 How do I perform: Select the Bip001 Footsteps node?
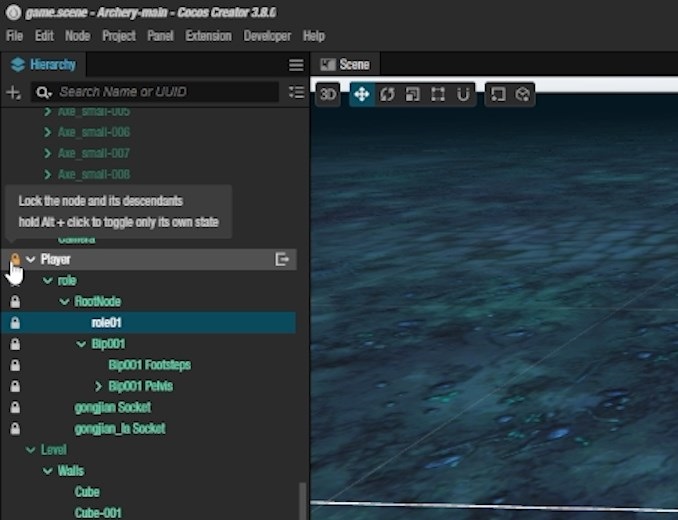click(x=149, y=365)
